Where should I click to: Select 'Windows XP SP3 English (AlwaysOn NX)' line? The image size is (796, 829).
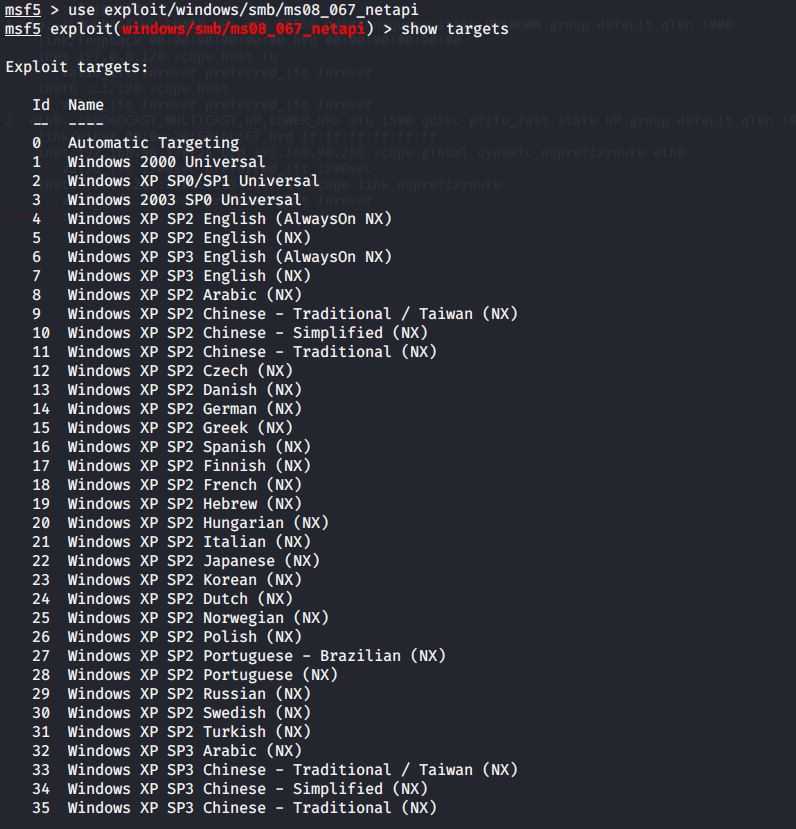click(212, 257)
